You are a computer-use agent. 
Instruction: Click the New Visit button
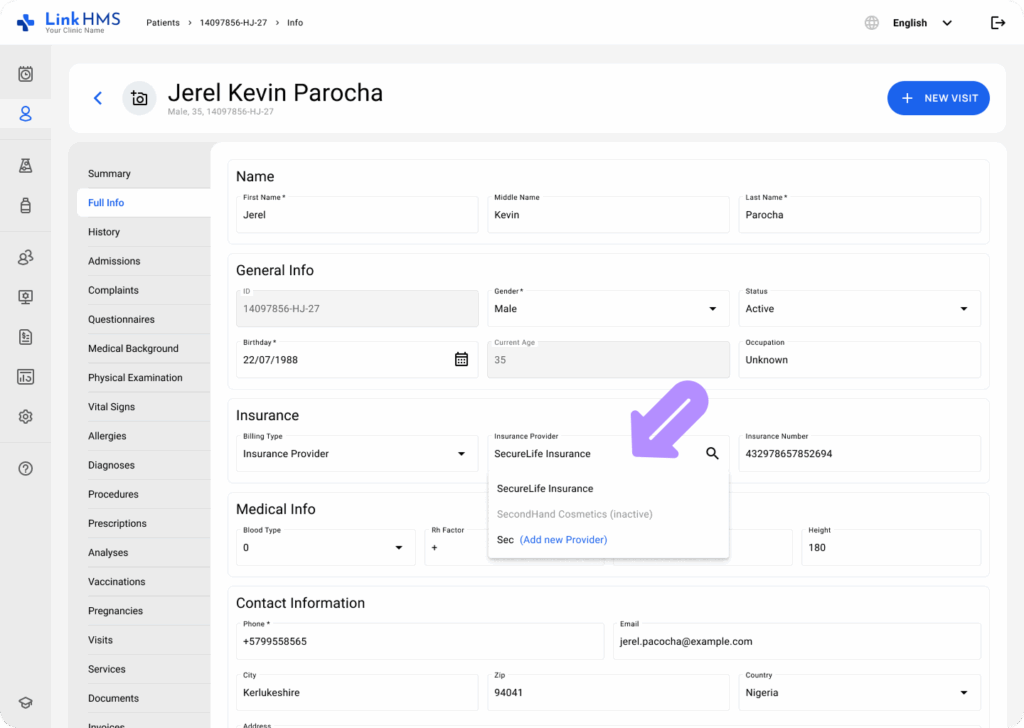938,98
